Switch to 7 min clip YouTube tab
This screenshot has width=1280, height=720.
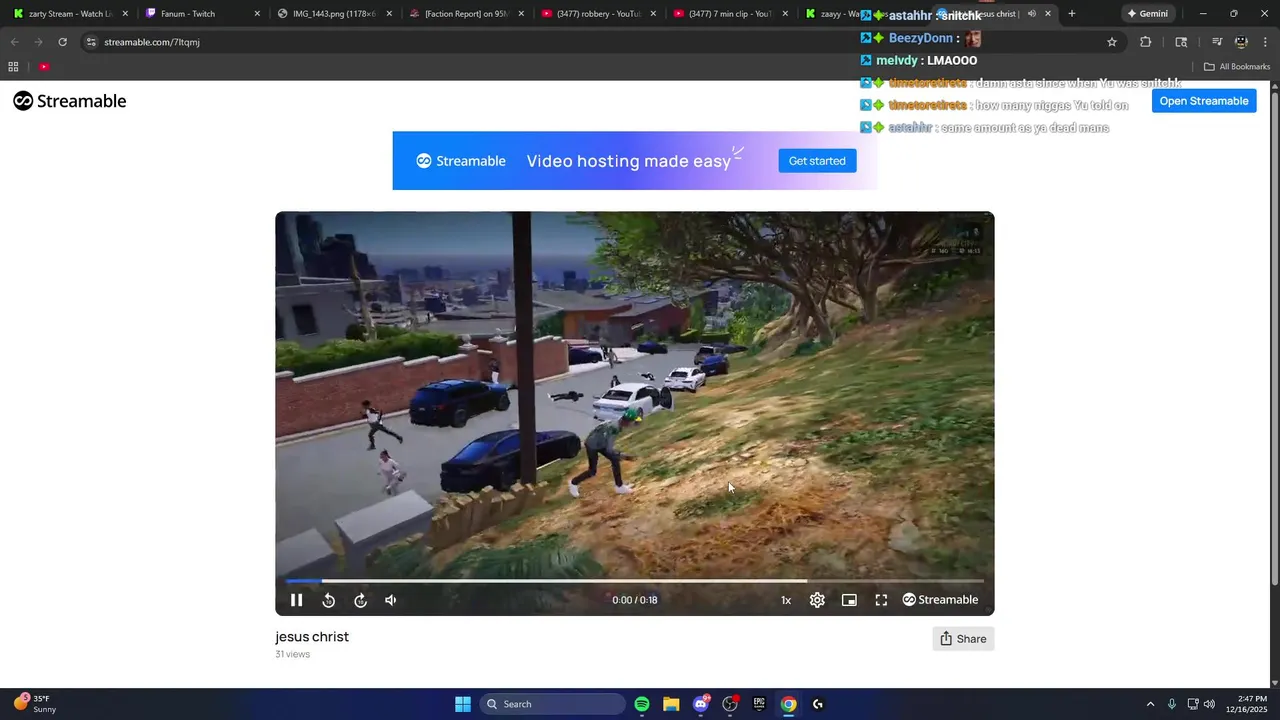(728, 14)
